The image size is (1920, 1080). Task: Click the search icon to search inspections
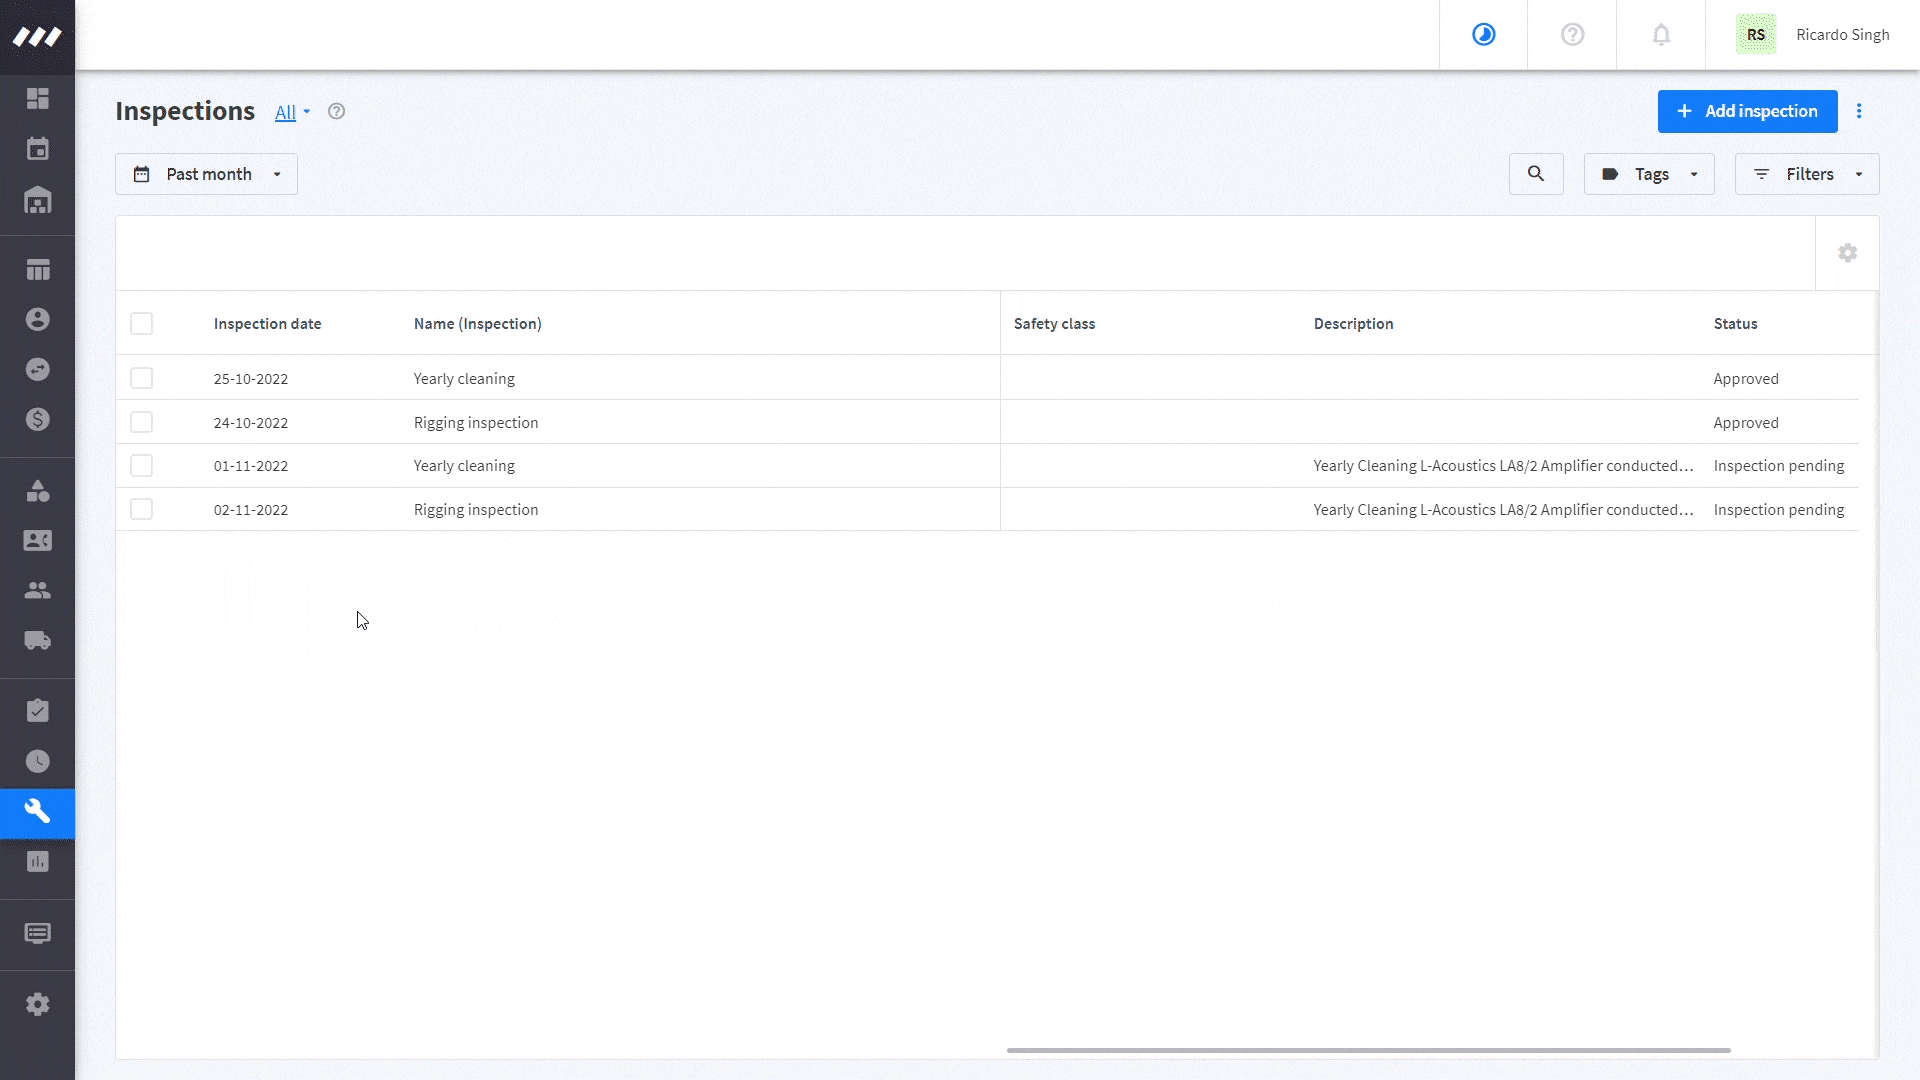point(1536,173)
